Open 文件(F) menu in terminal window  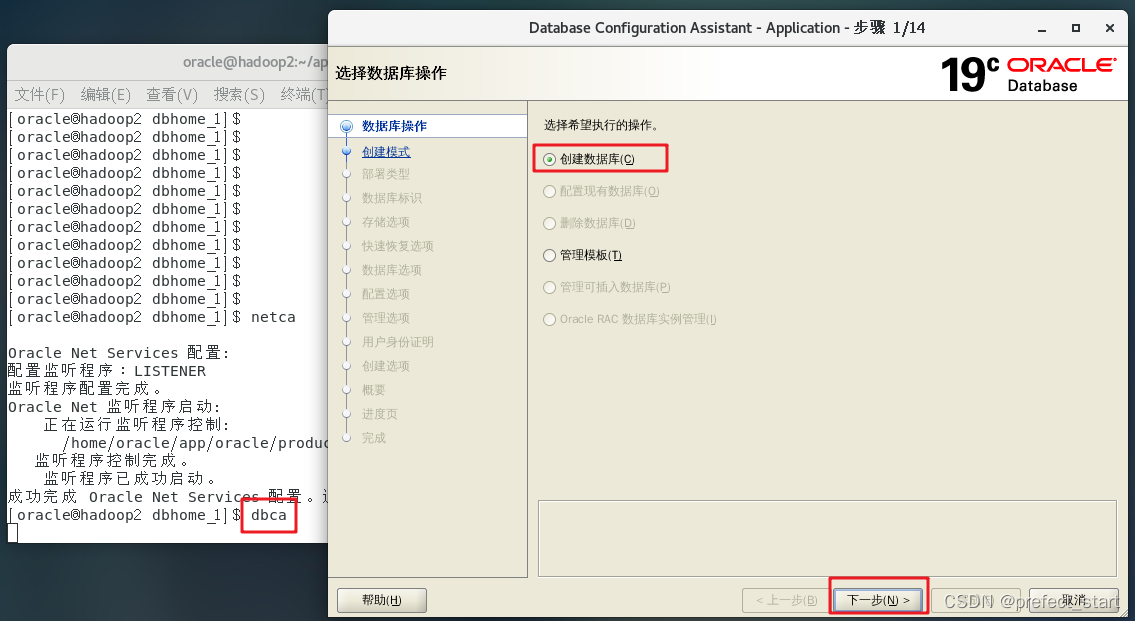click(x=40, y=95)
